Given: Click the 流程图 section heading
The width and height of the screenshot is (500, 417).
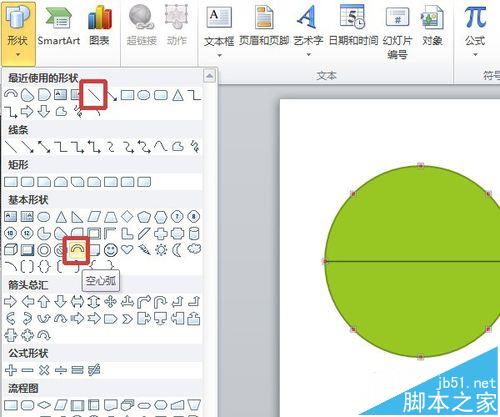Looking at the screenshot, I should 23,388.
